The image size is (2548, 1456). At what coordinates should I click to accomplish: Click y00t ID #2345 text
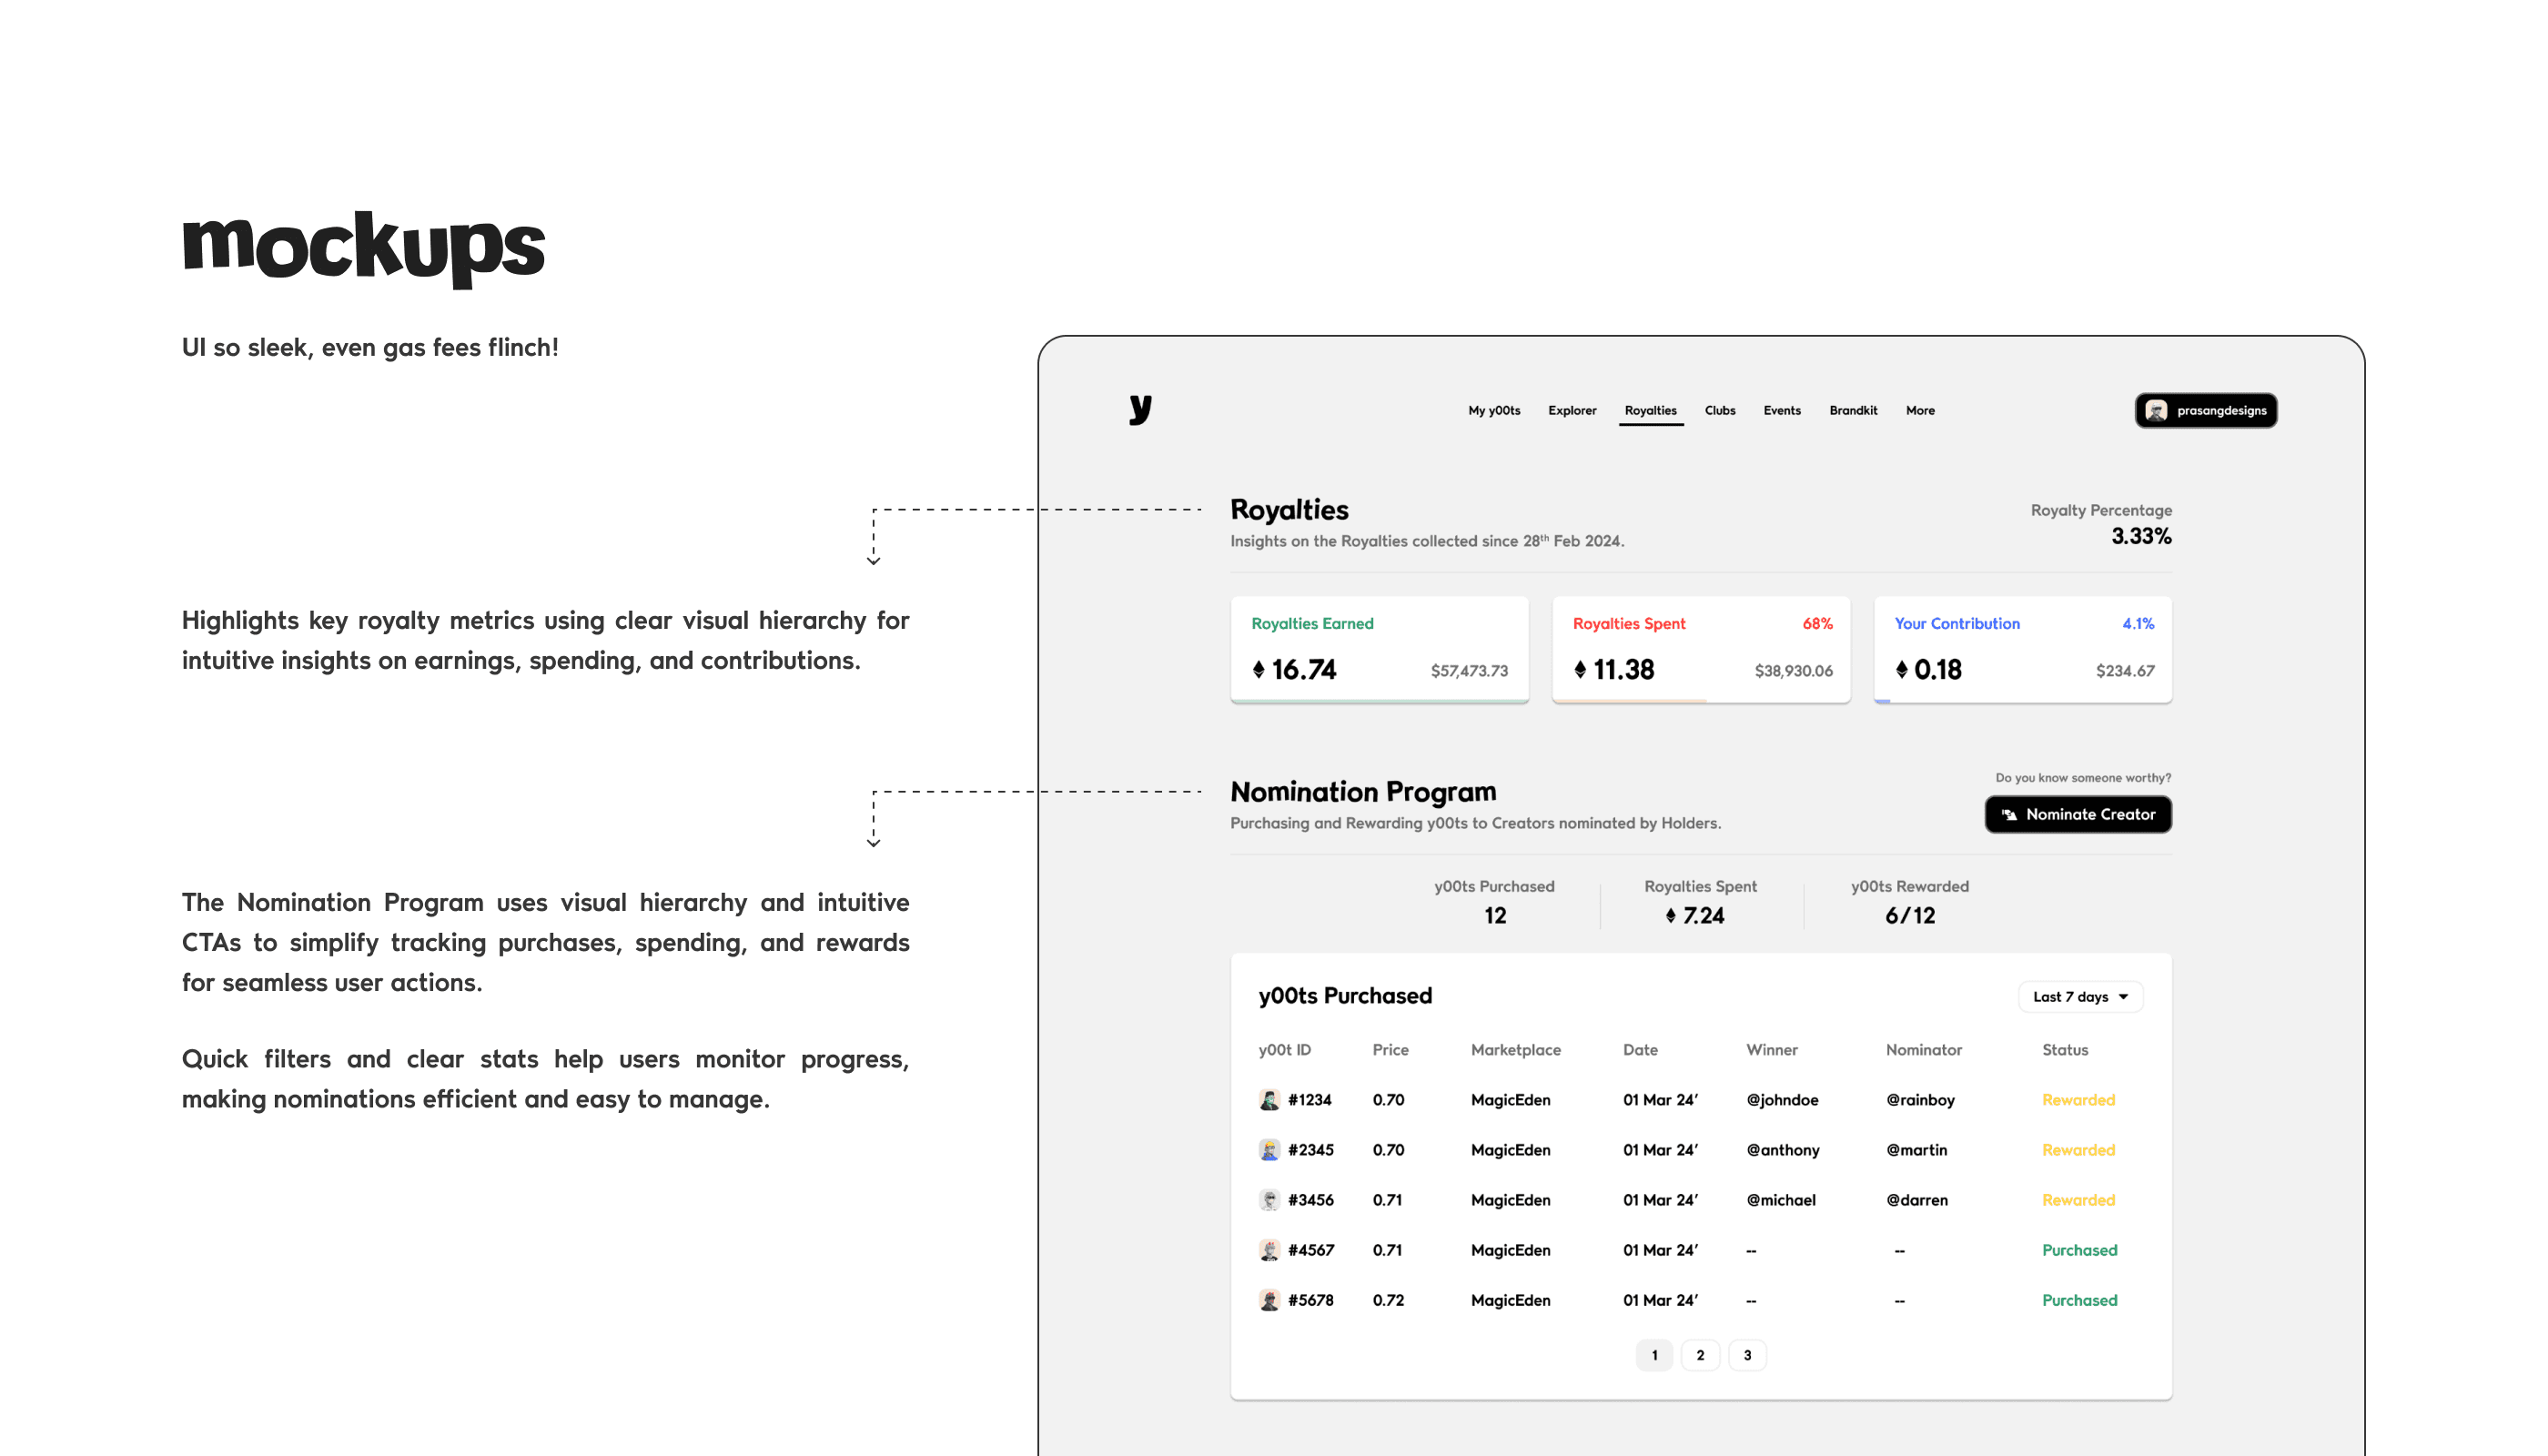[x=1310, y=1150]
